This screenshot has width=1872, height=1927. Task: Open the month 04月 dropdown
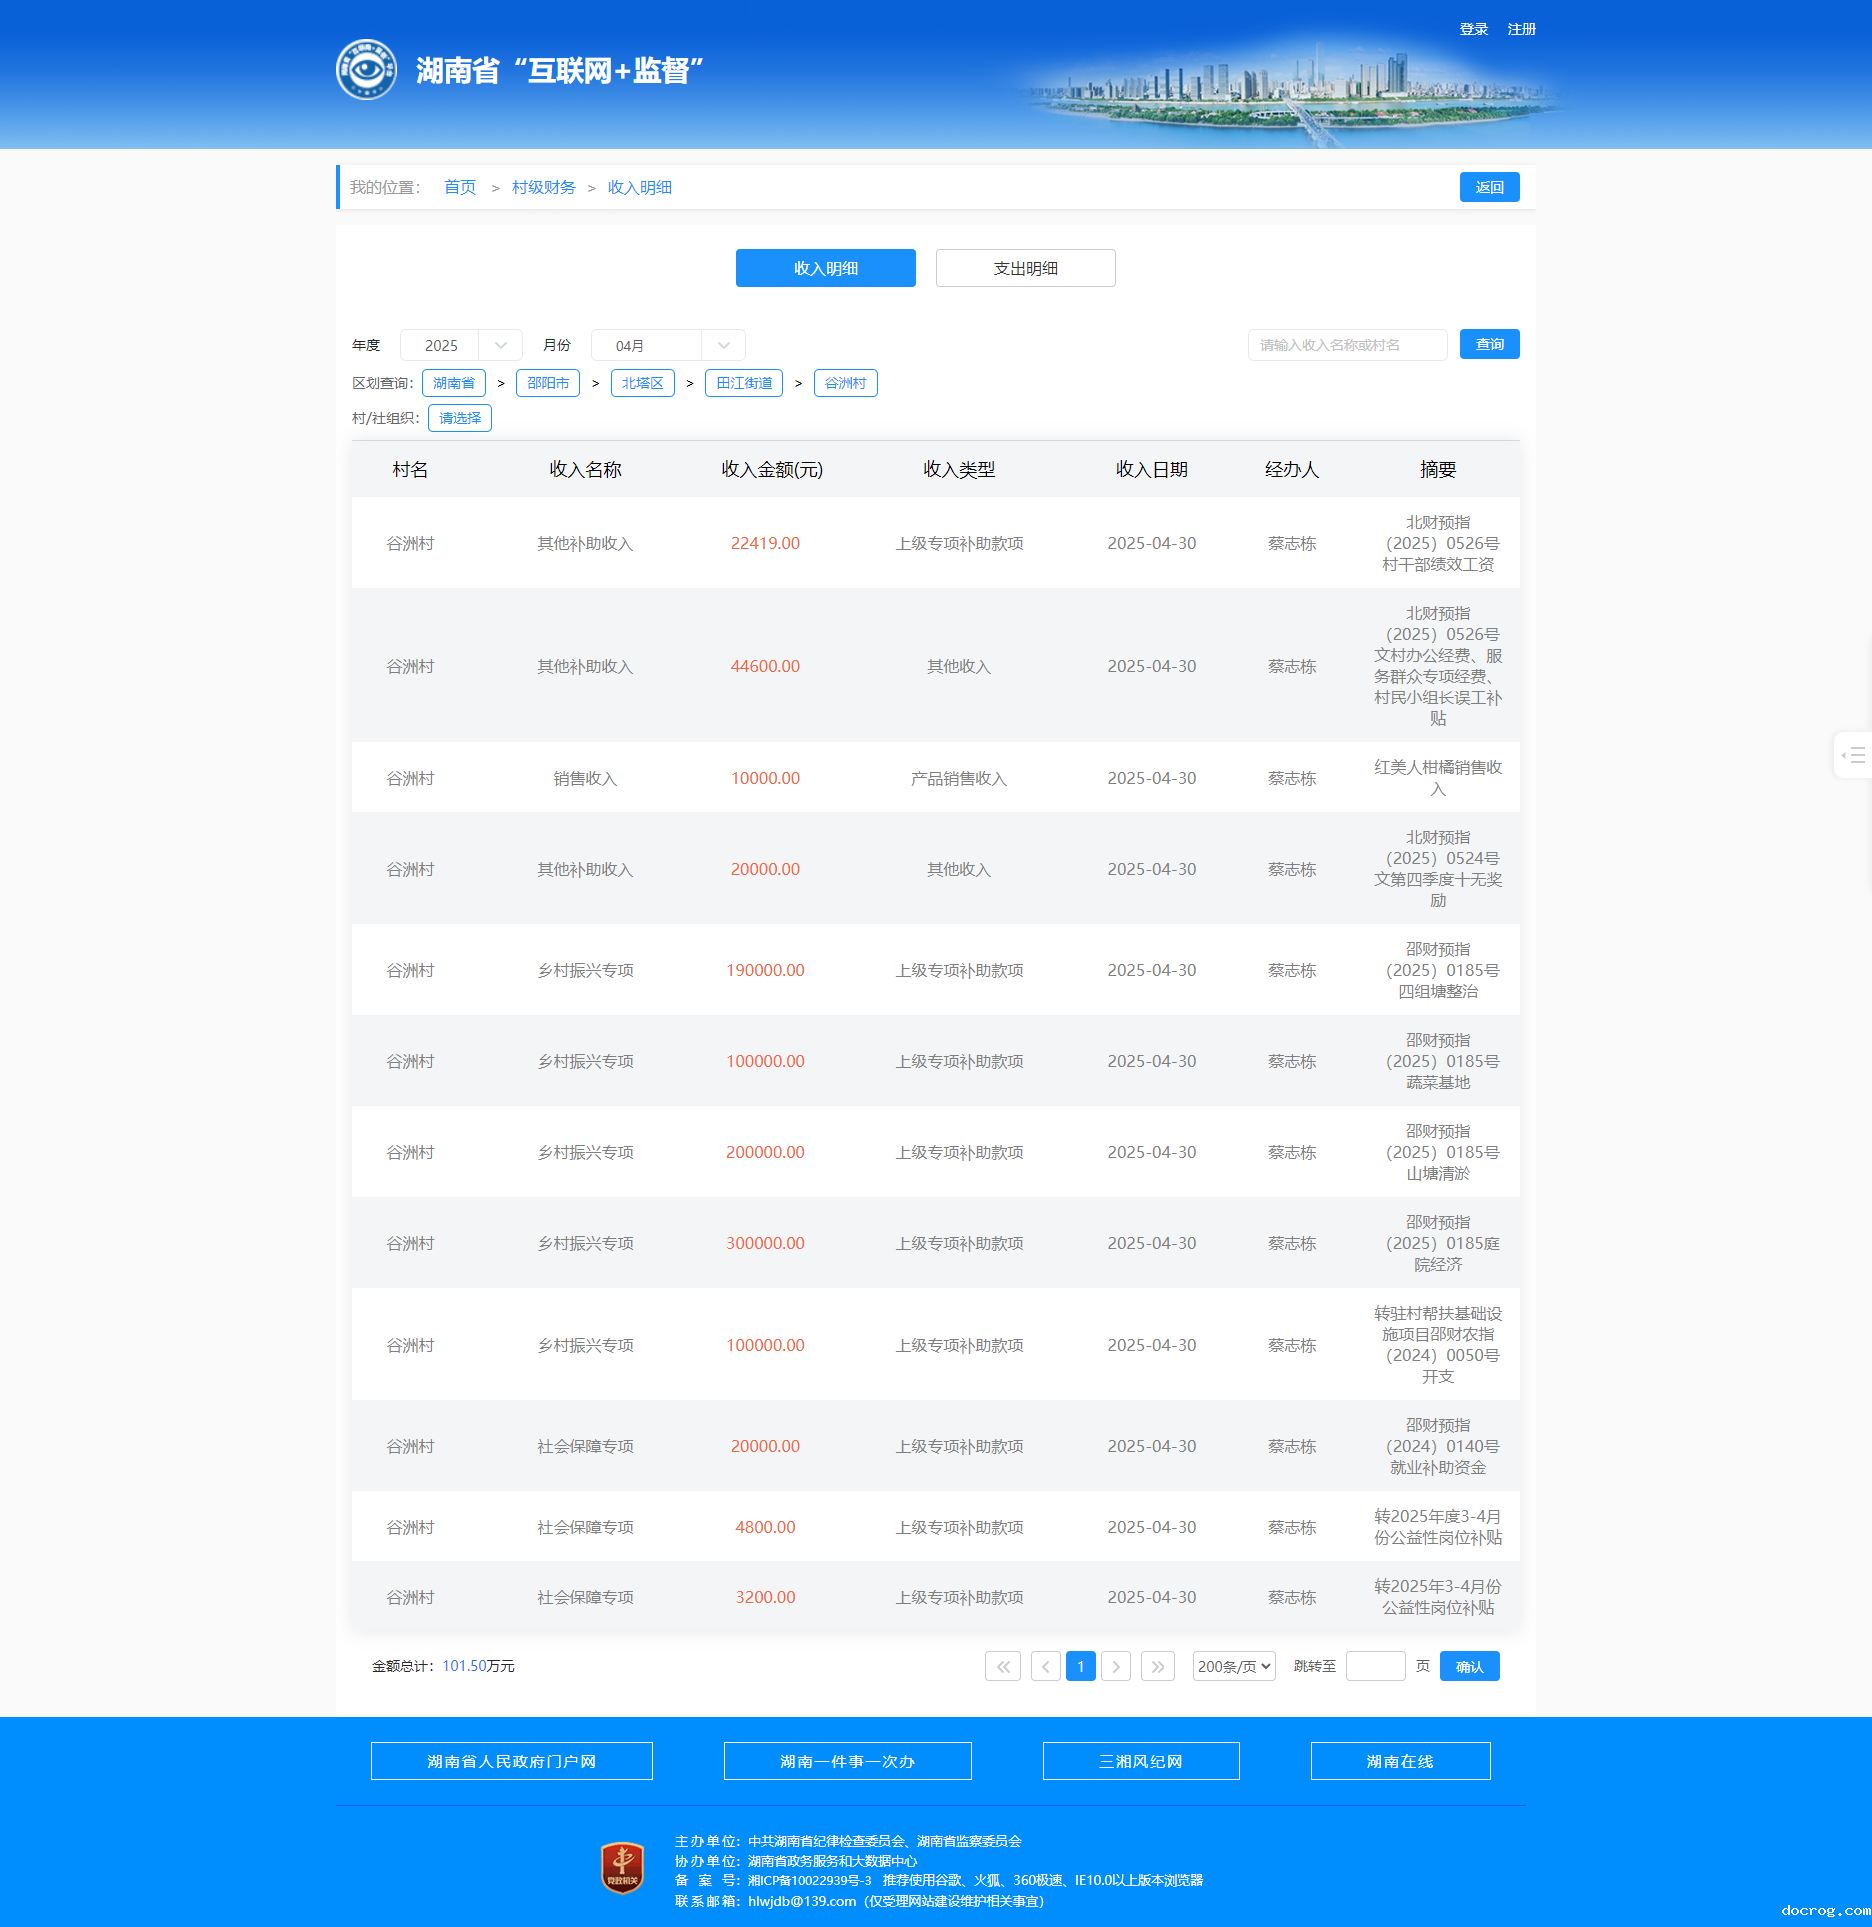pos(667,345)
